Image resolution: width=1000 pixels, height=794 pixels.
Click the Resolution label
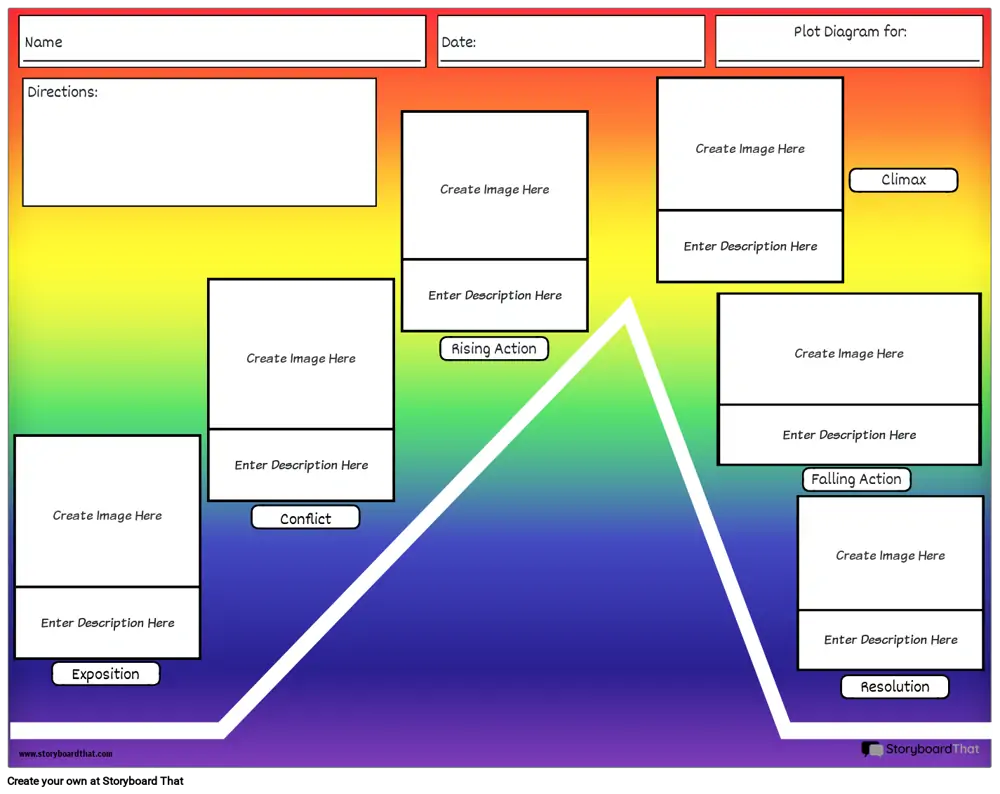[x=894, y=687]
